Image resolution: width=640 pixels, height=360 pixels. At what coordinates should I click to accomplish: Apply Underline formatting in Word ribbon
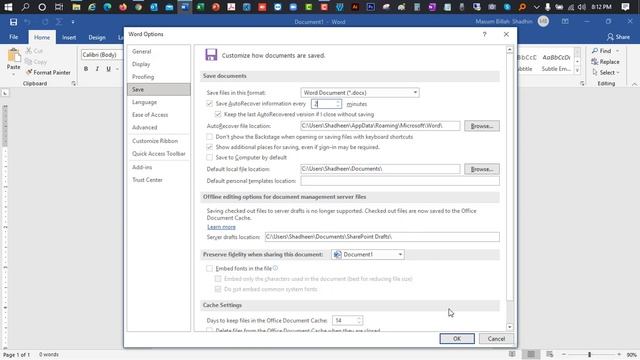(x=109, y=69)
